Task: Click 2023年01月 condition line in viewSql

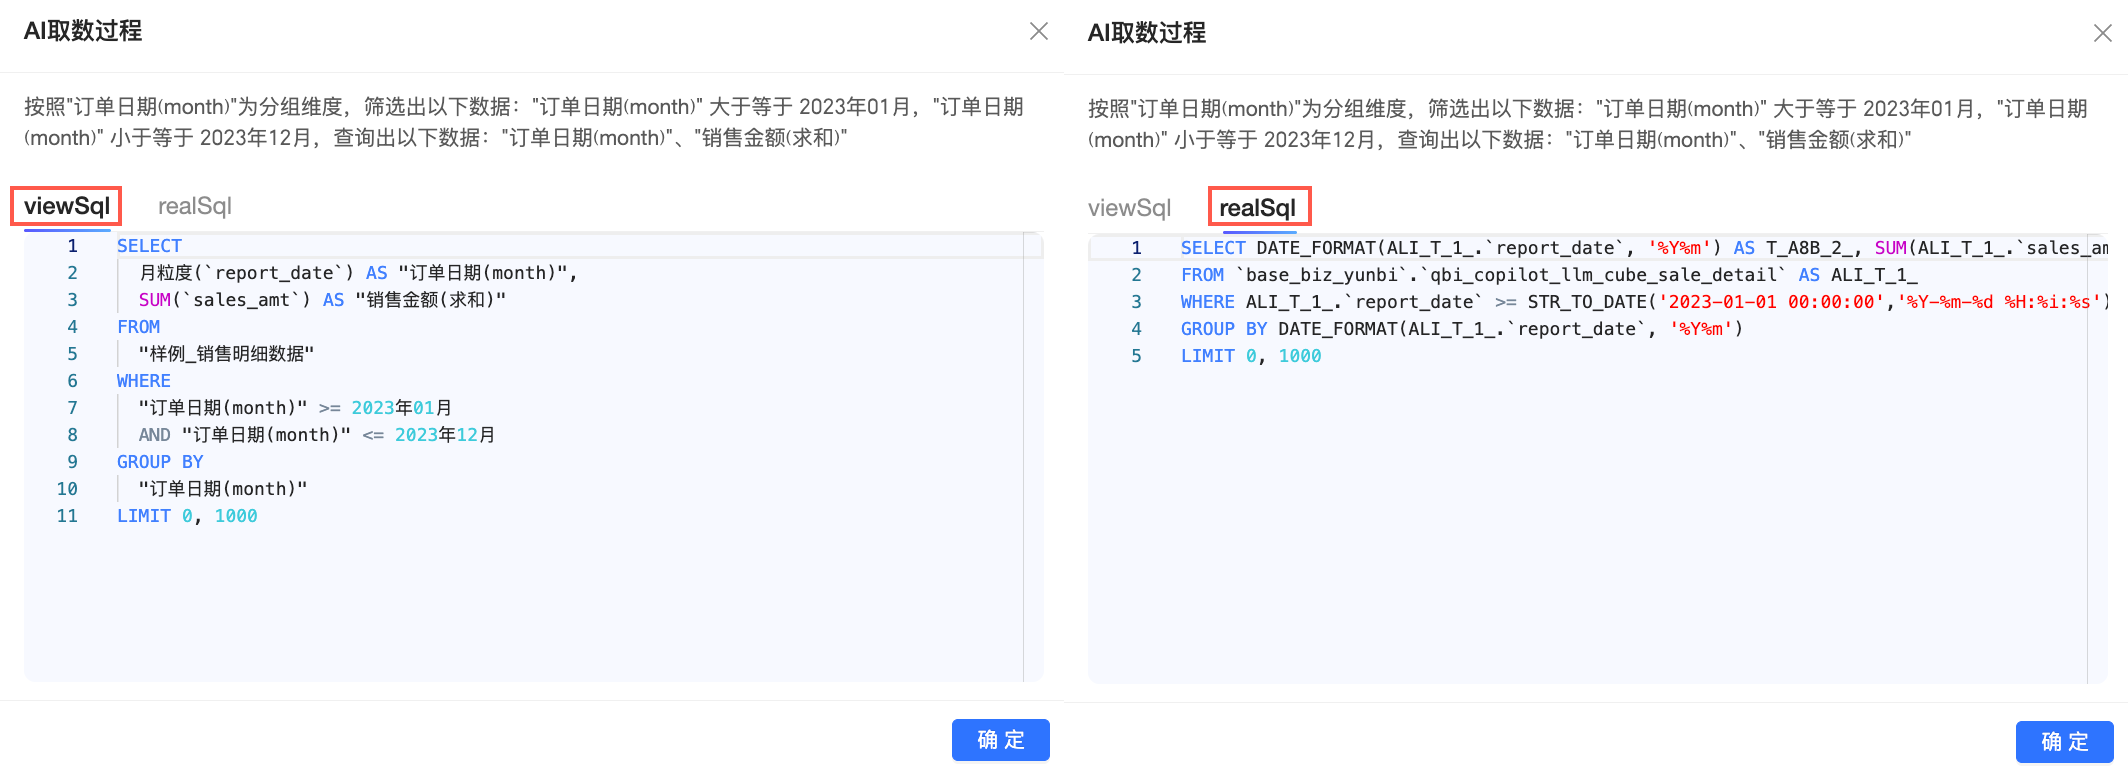Action: pos(295,408)
